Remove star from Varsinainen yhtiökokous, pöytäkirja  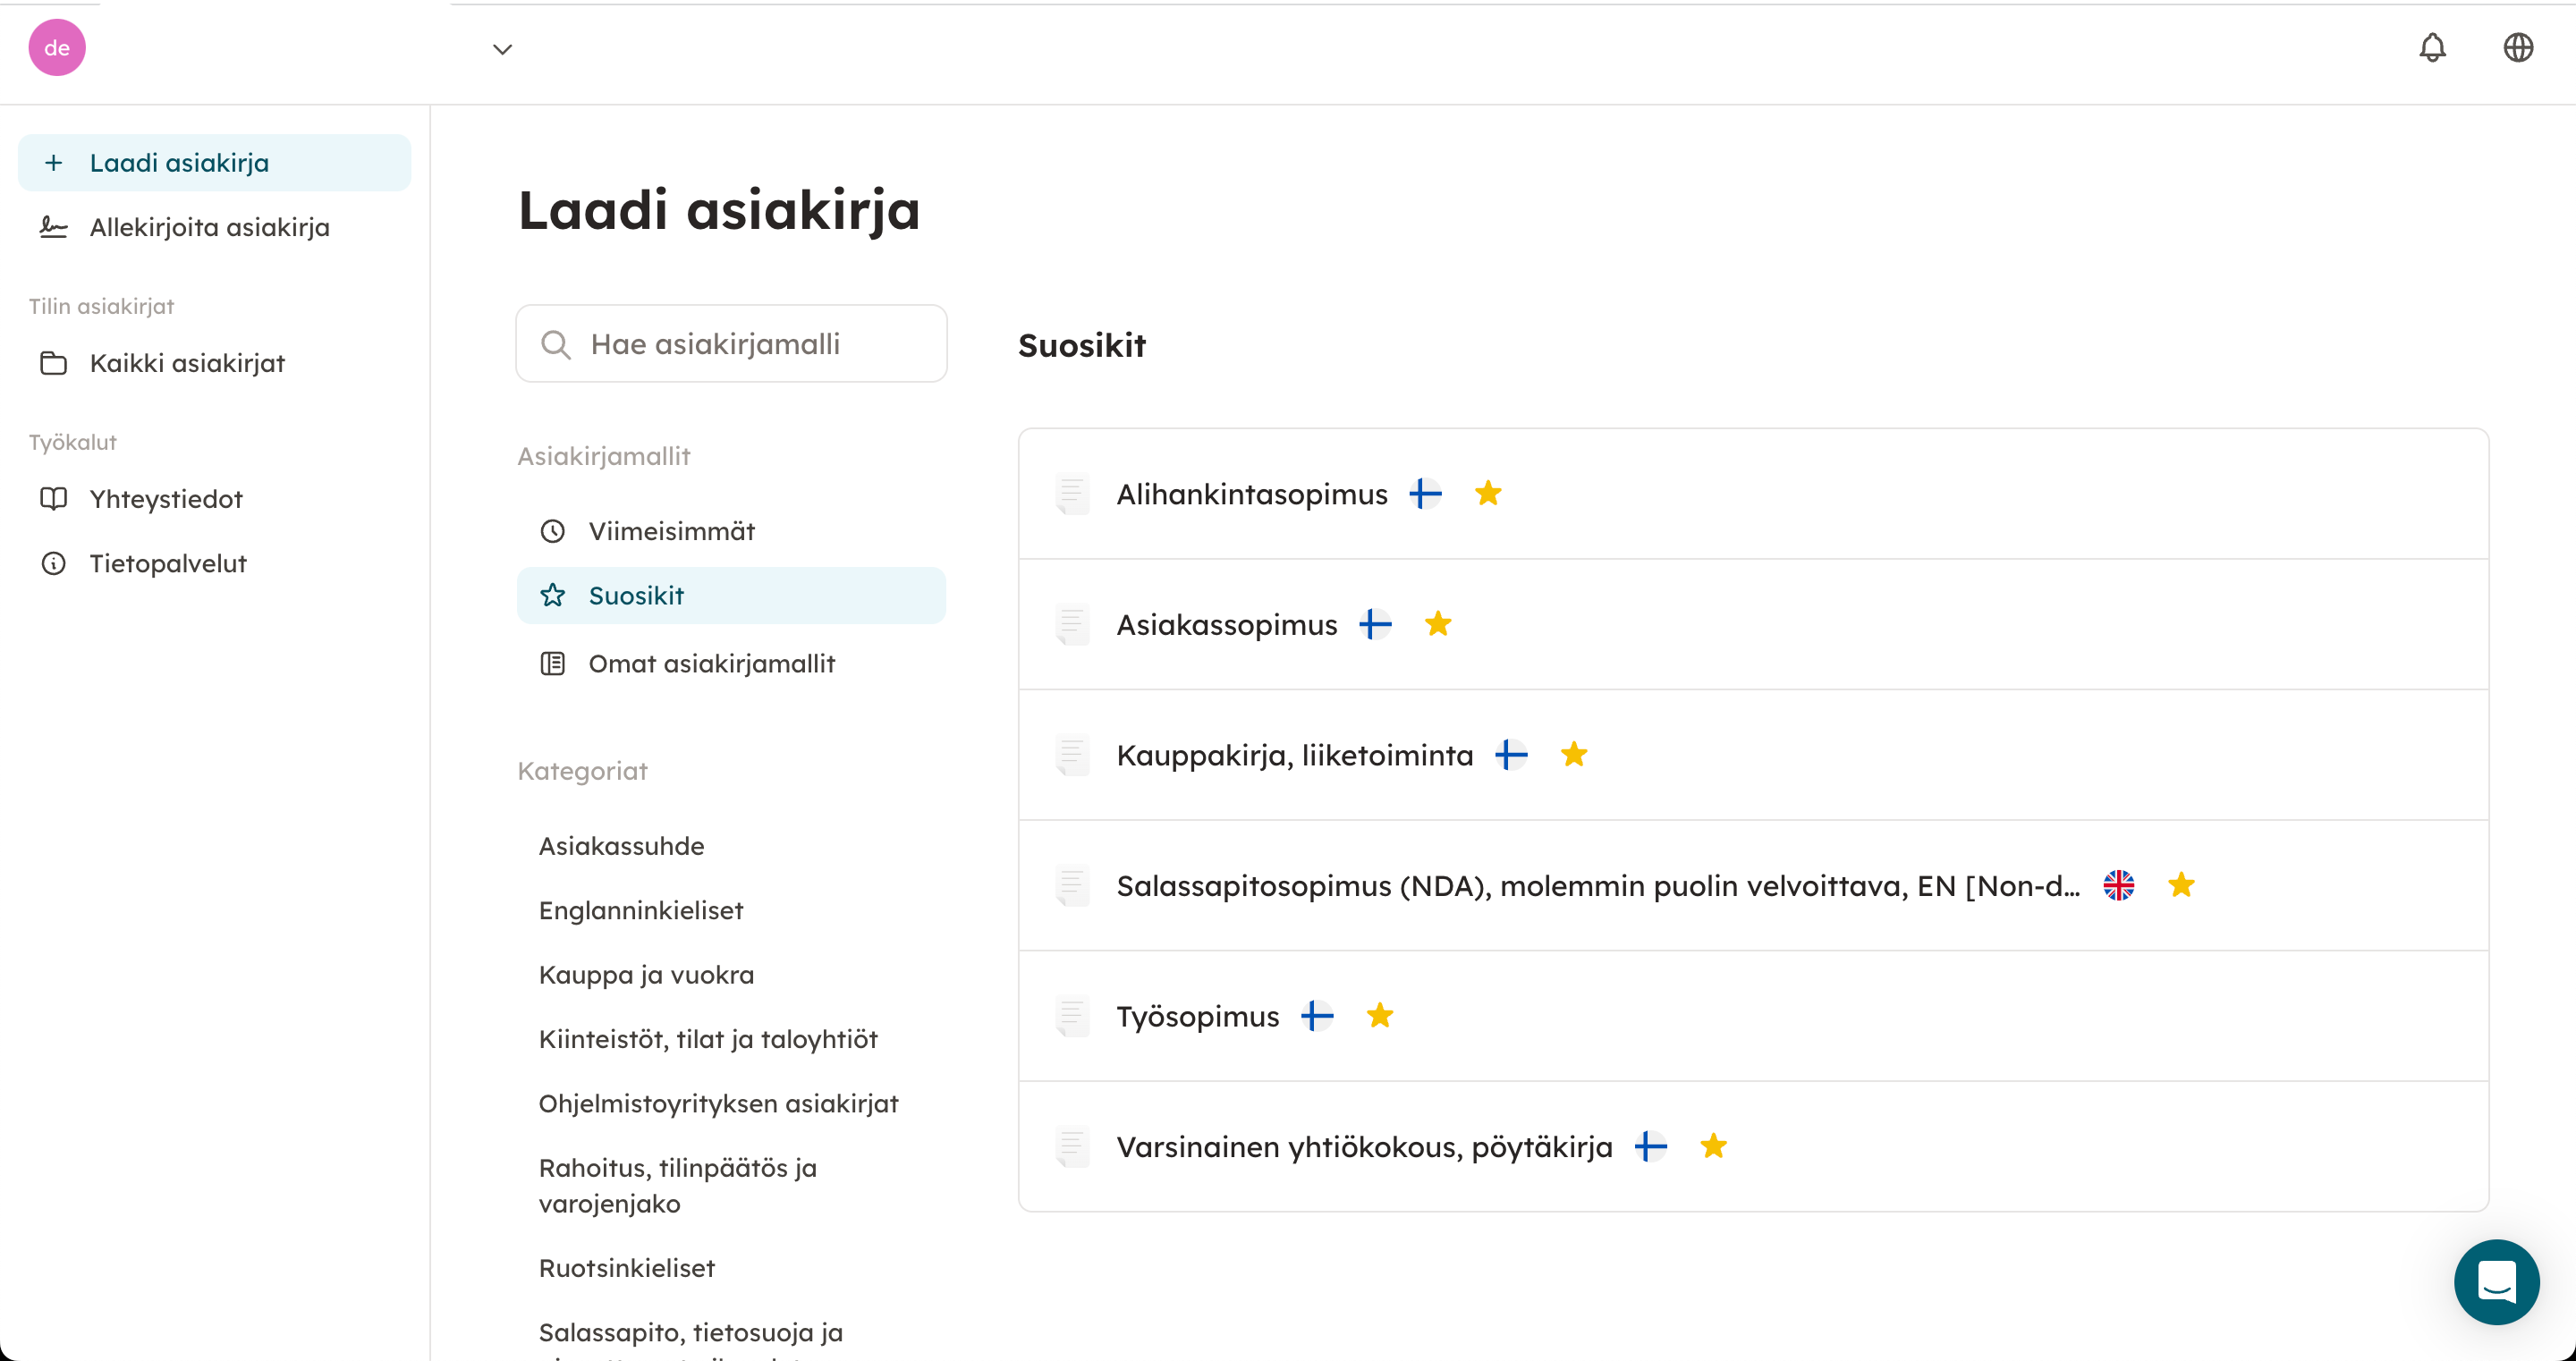(x=1713, y=1146)
